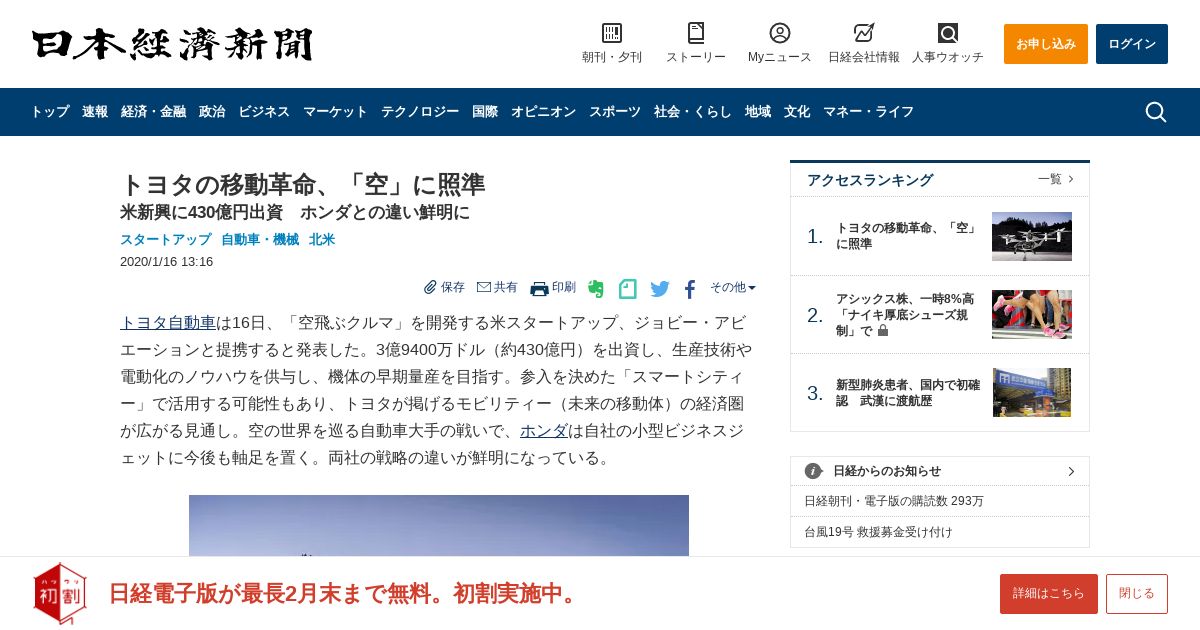Click the info icon beside 日経からのお知らせ
The image size is (1200, 630).
813,471
